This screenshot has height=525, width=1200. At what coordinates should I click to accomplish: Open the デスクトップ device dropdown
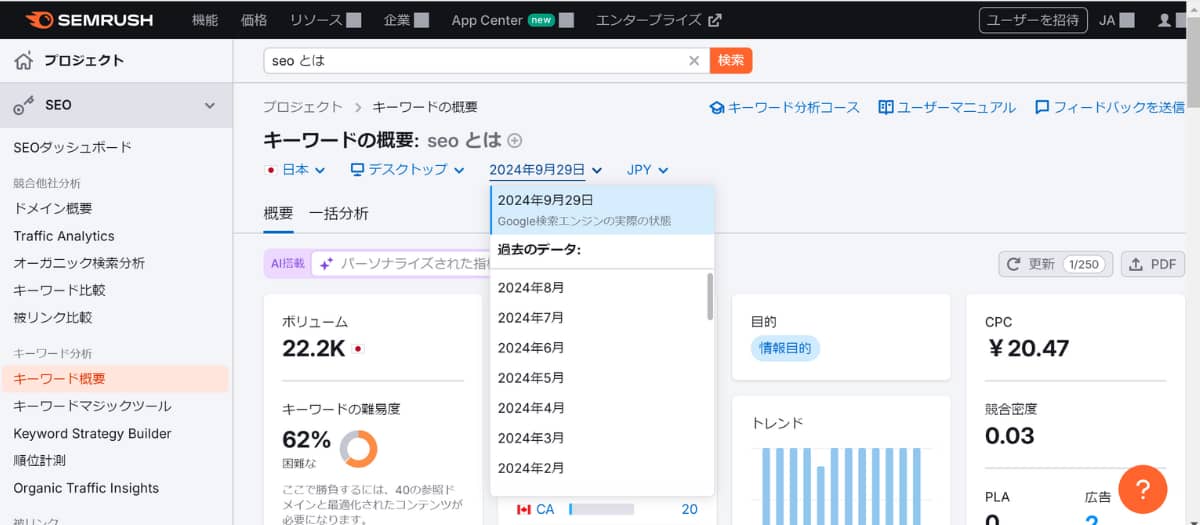pyautogui.click(x=407, y=170)
